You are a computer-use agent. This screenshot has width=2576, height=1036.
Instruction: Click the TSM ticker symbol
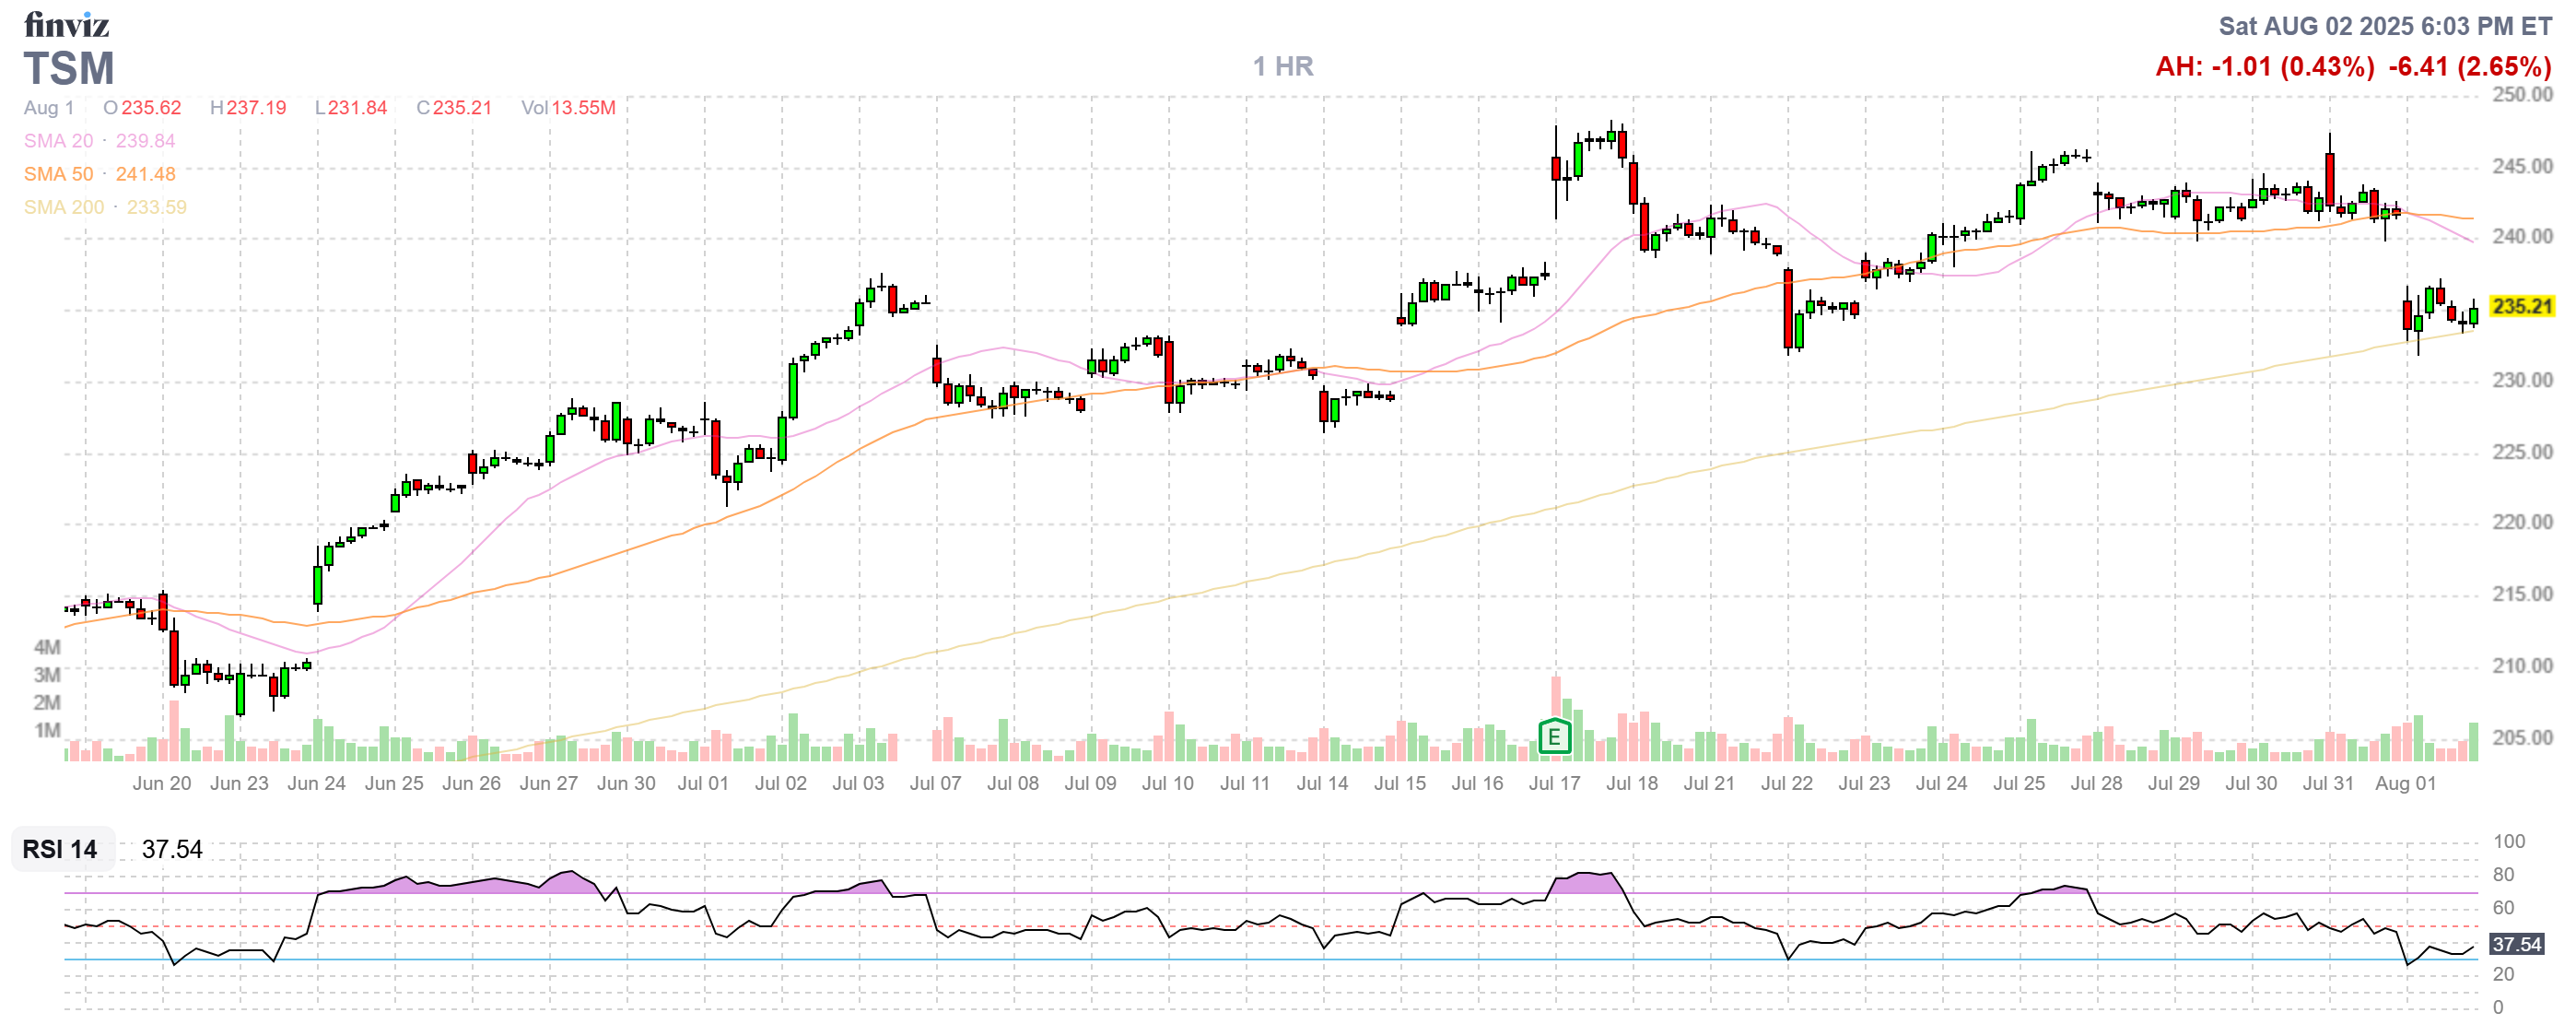pos(69,69)
